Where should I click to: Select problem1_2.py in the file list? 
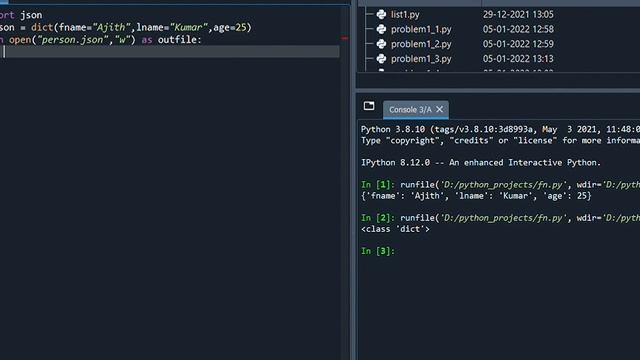(x=421, y=44)
